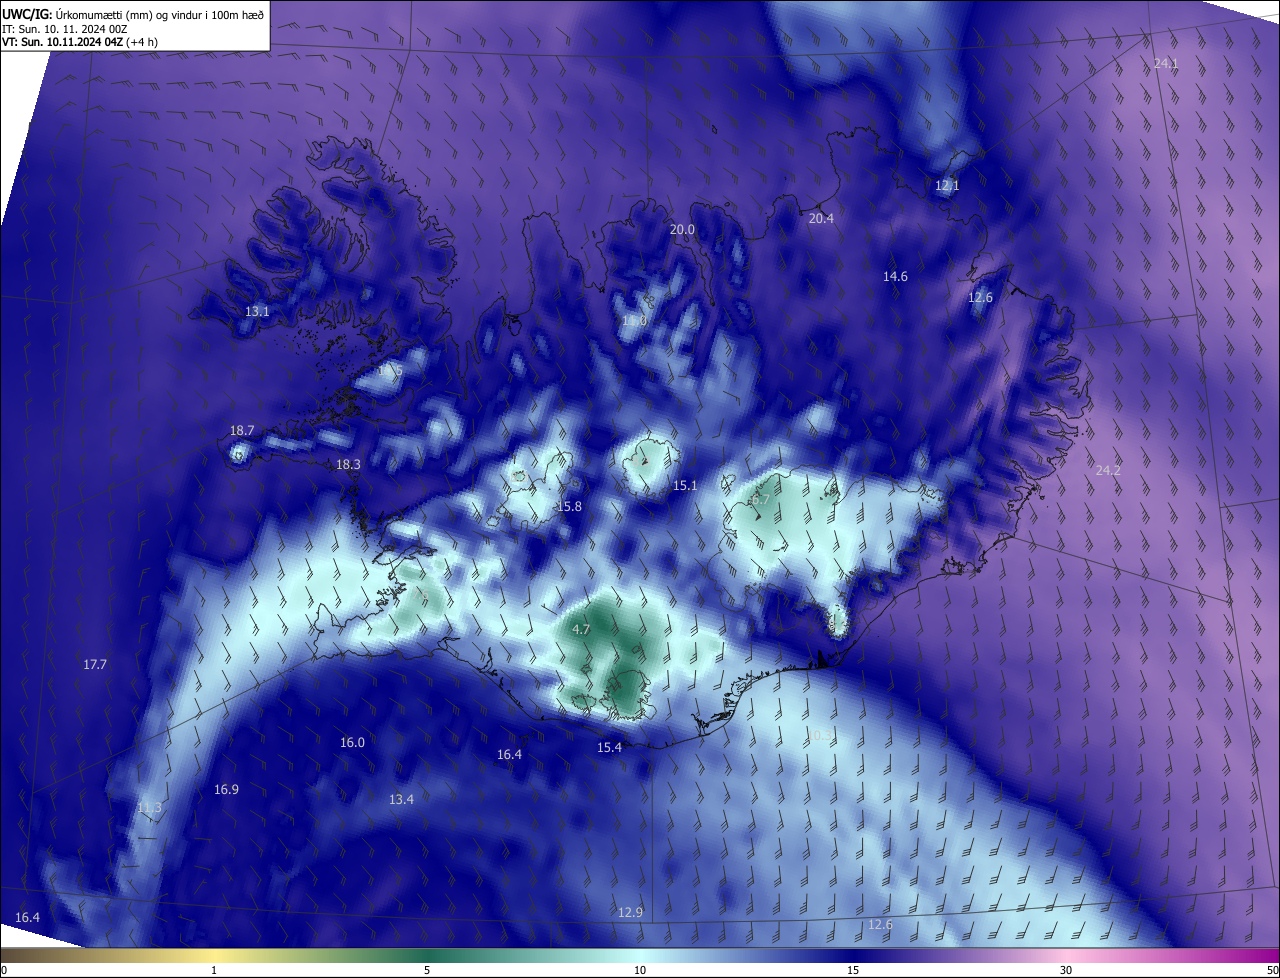Click the colorbar tick label '0'
This screenshot has width=1280, height=978.
pyautogui.click(x=3, y=970)
